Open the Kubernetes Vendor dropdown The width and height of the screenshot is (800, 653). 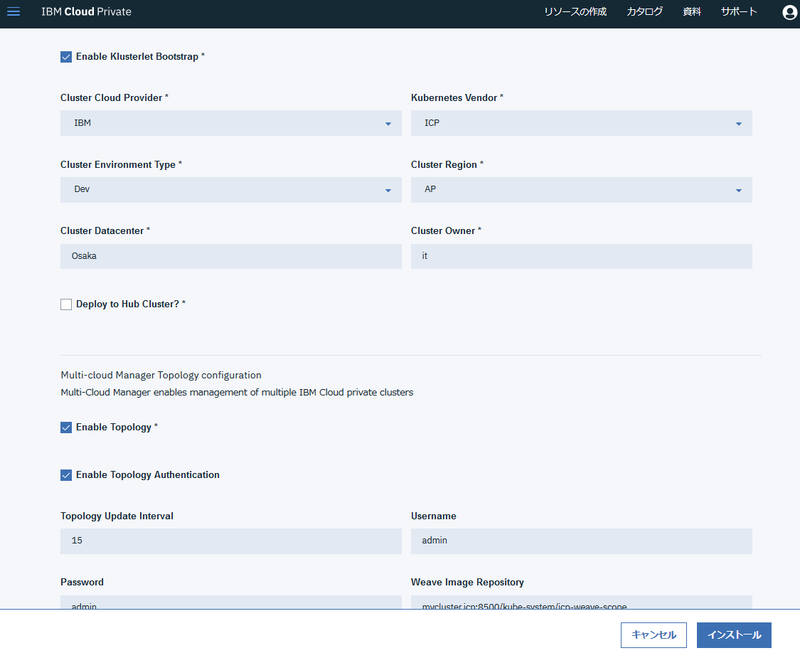pos(581,123)
